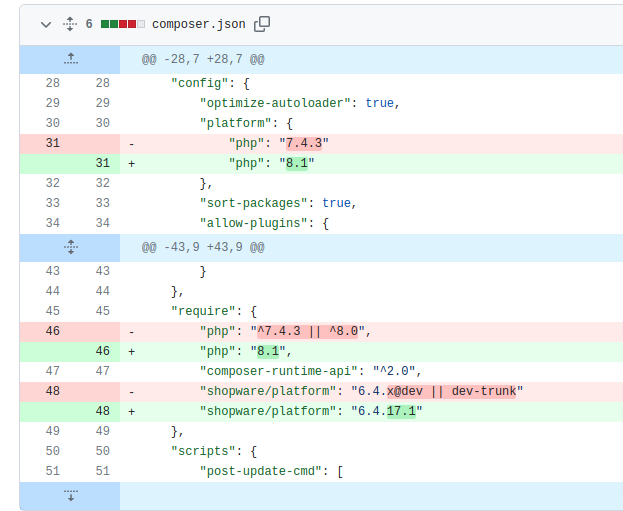Select added line number 31

coord(102,163)
